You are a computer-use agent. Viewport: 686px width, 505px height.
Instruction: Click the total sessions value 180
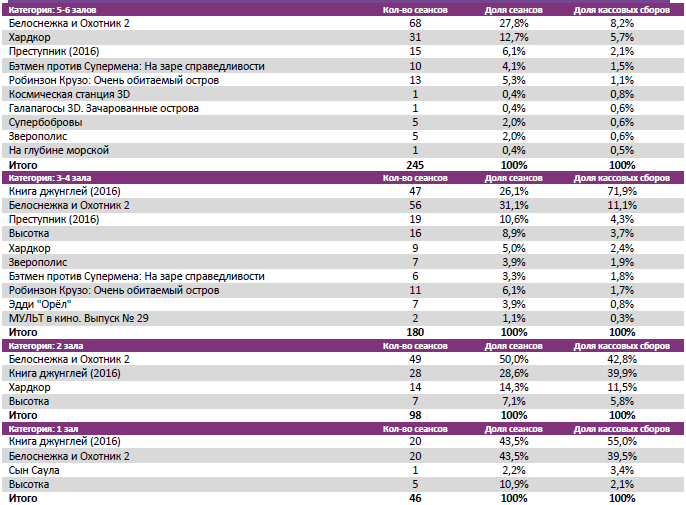coord(416,331)
